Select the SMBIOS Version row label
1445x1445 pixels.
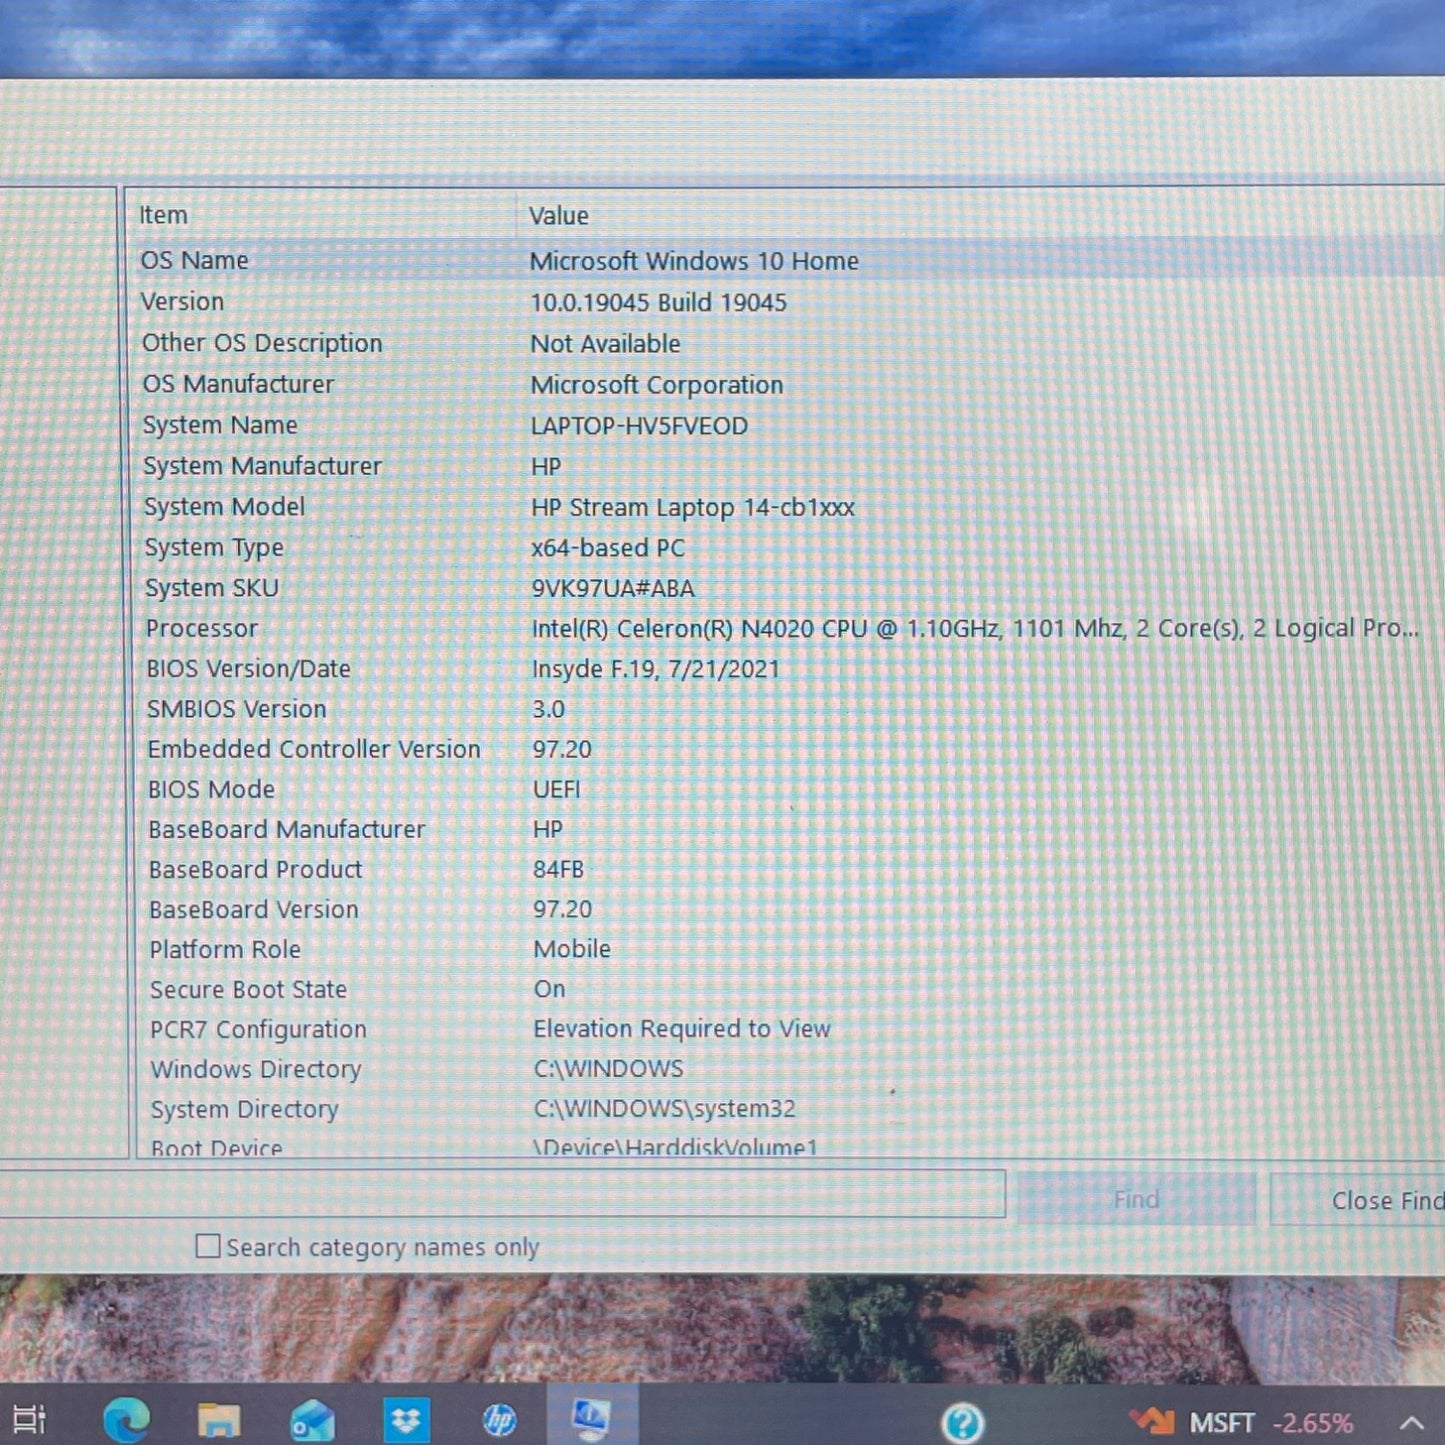pyautogui.click(x=237, y=708)
